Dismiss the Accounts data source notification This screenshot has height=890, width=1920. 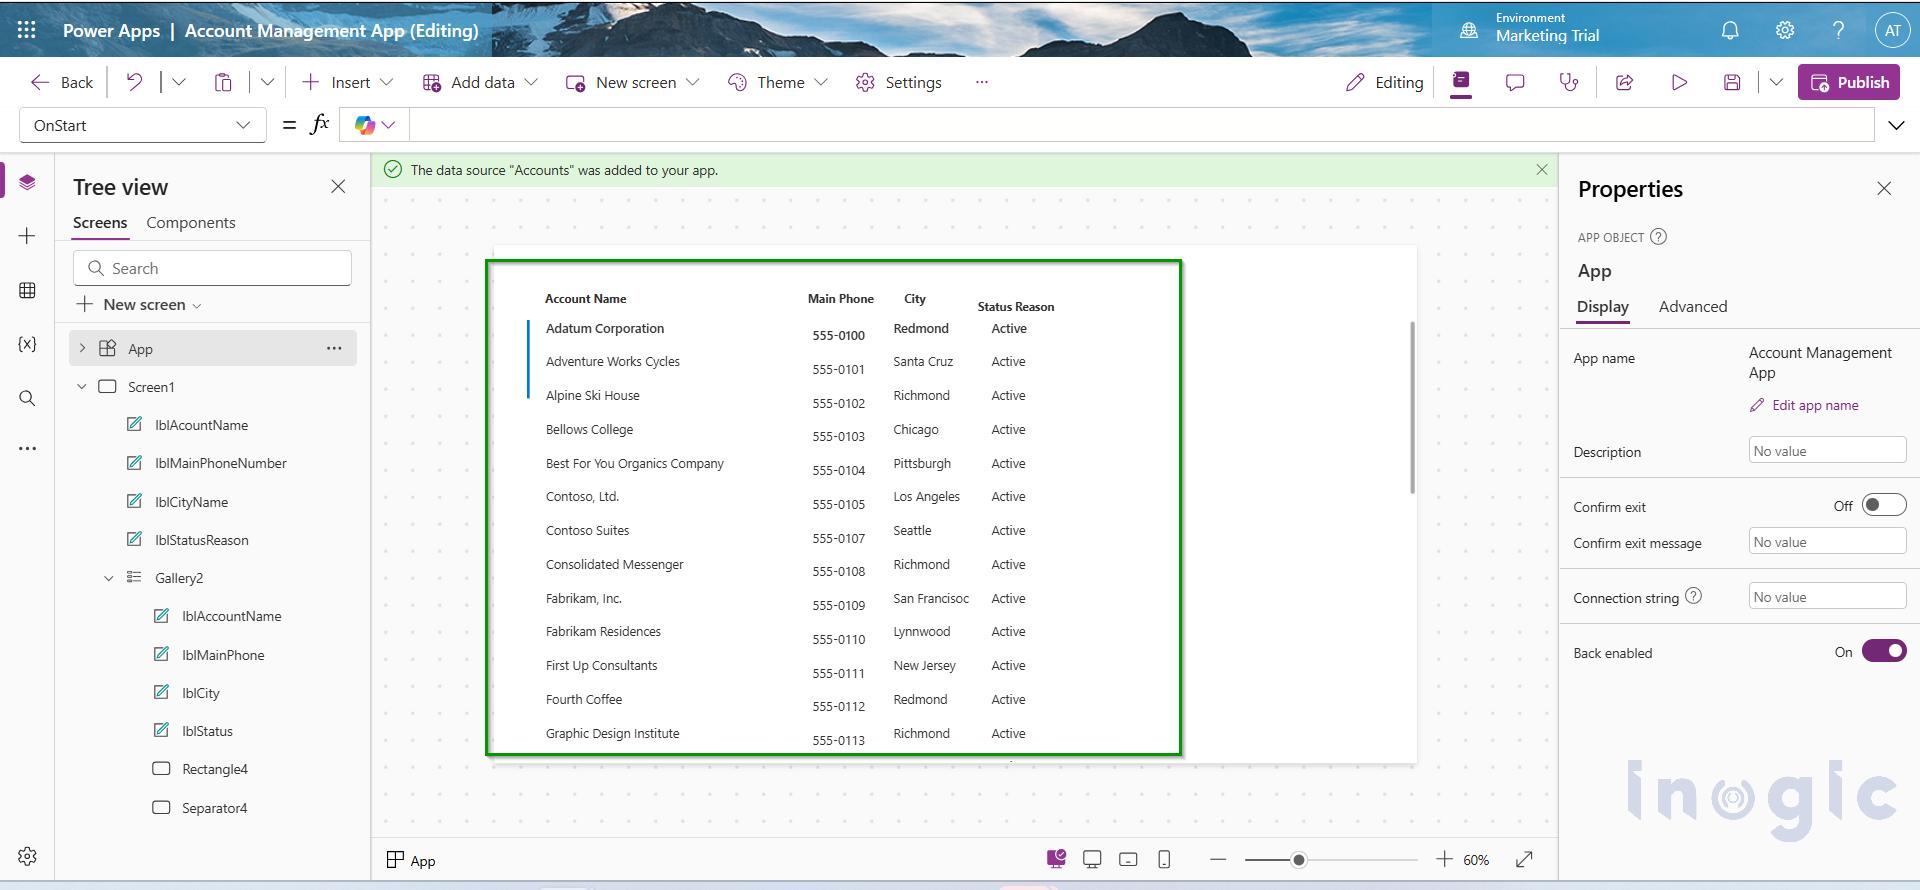coord(1541,170)
